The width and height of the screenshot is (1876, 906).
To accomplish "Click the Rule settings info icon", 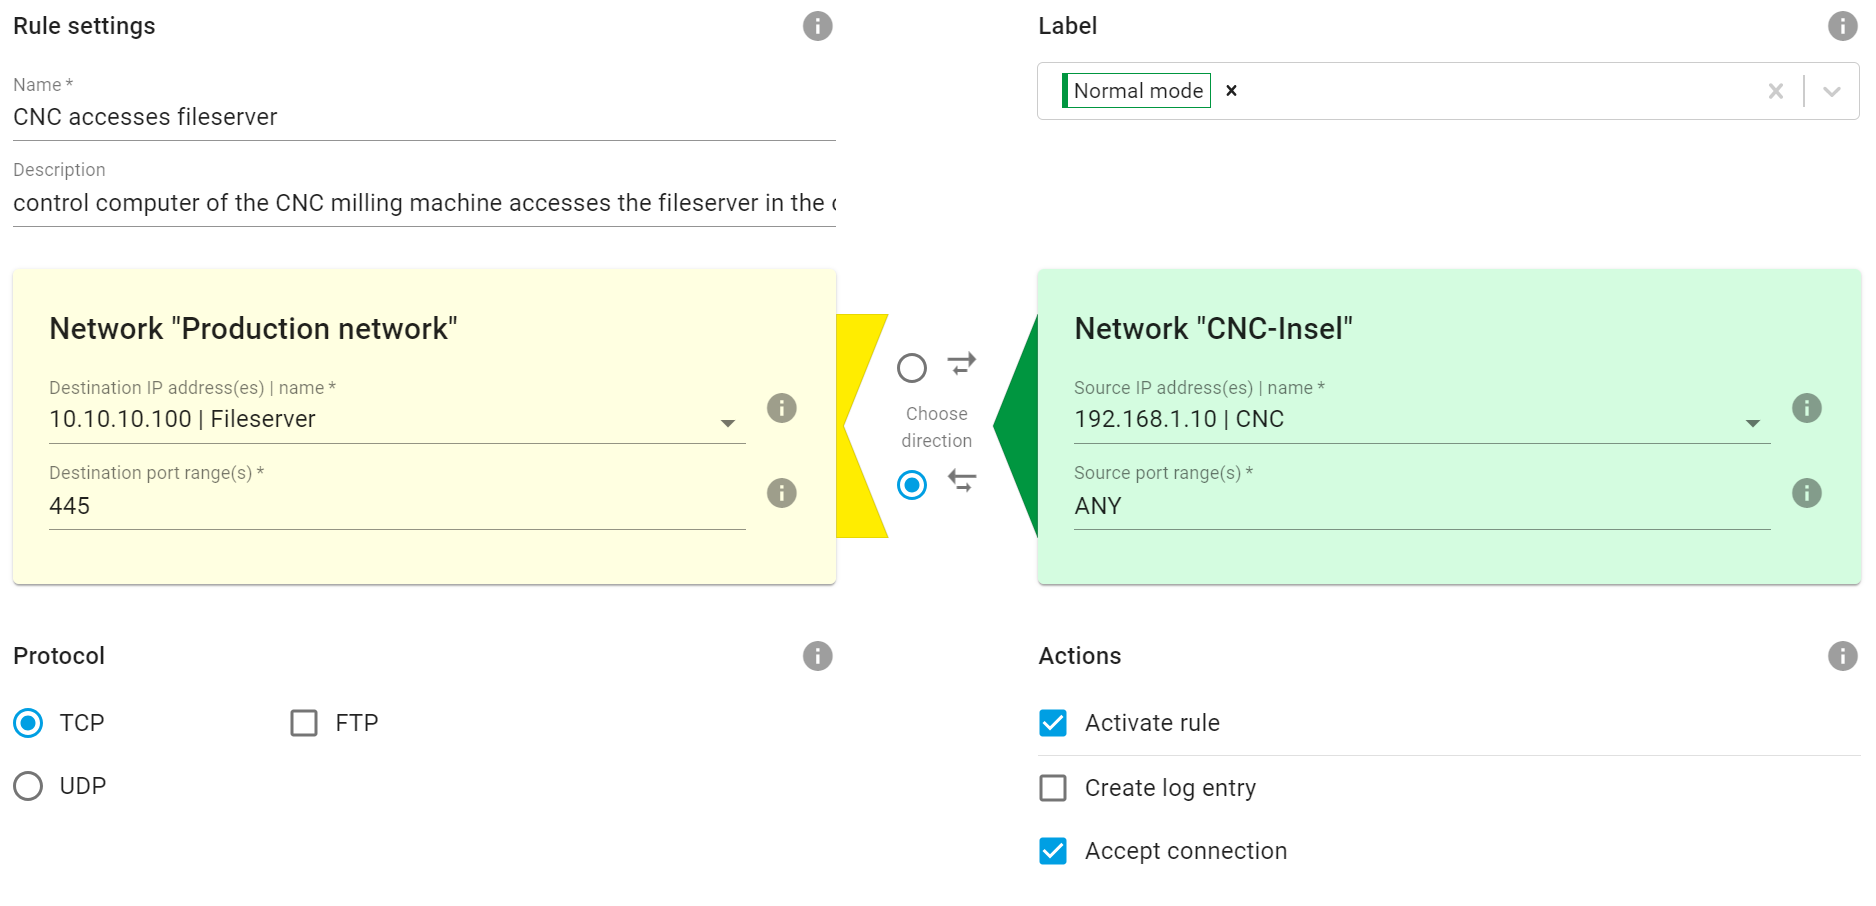I will 817,26.
